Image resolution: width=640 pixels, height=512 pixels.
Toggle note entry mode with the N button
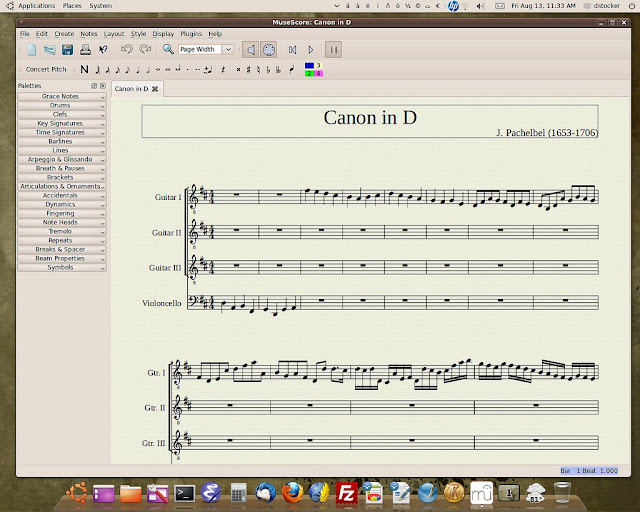[x=84, y=69]
